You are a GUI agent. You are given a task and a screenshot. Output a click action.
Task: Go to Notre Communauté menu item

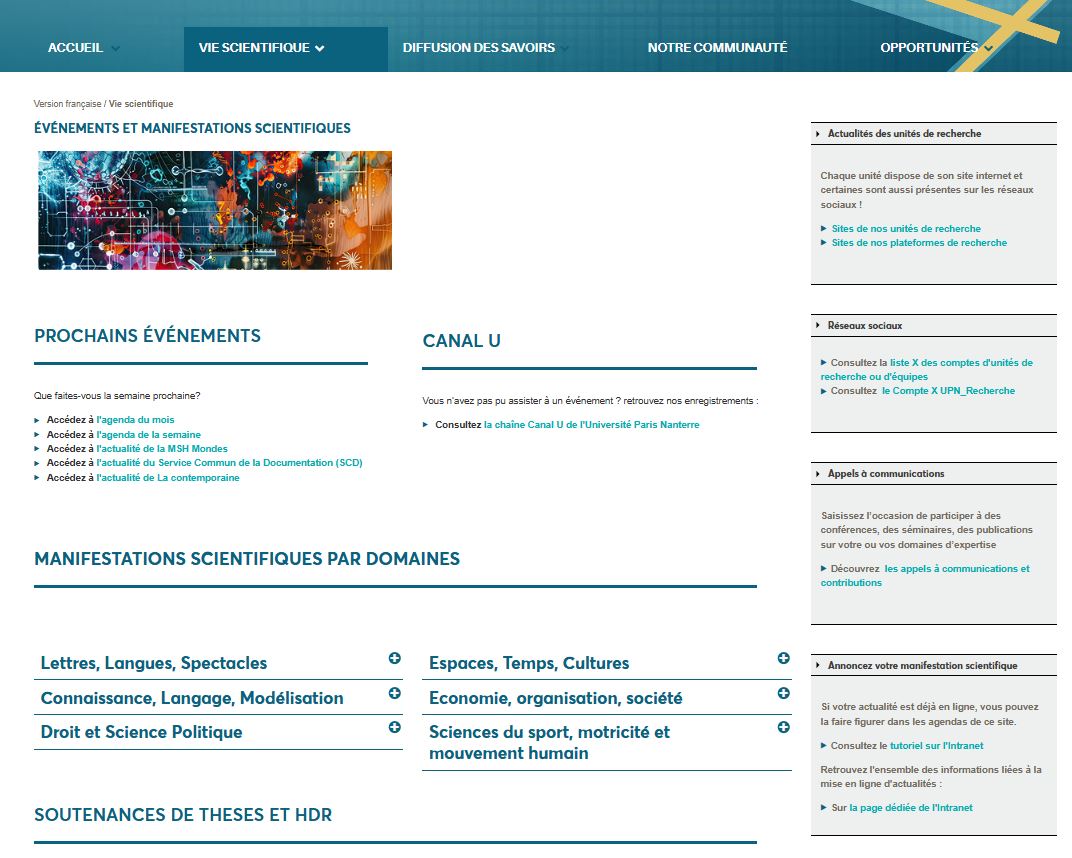717,48
